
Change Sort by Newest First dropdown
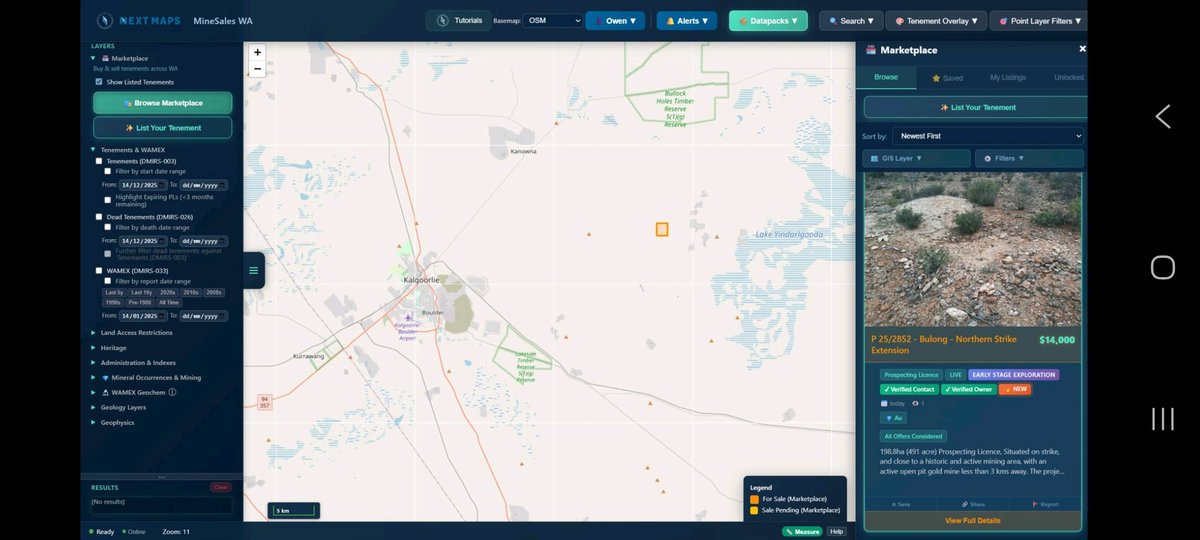tap(990, 136)
